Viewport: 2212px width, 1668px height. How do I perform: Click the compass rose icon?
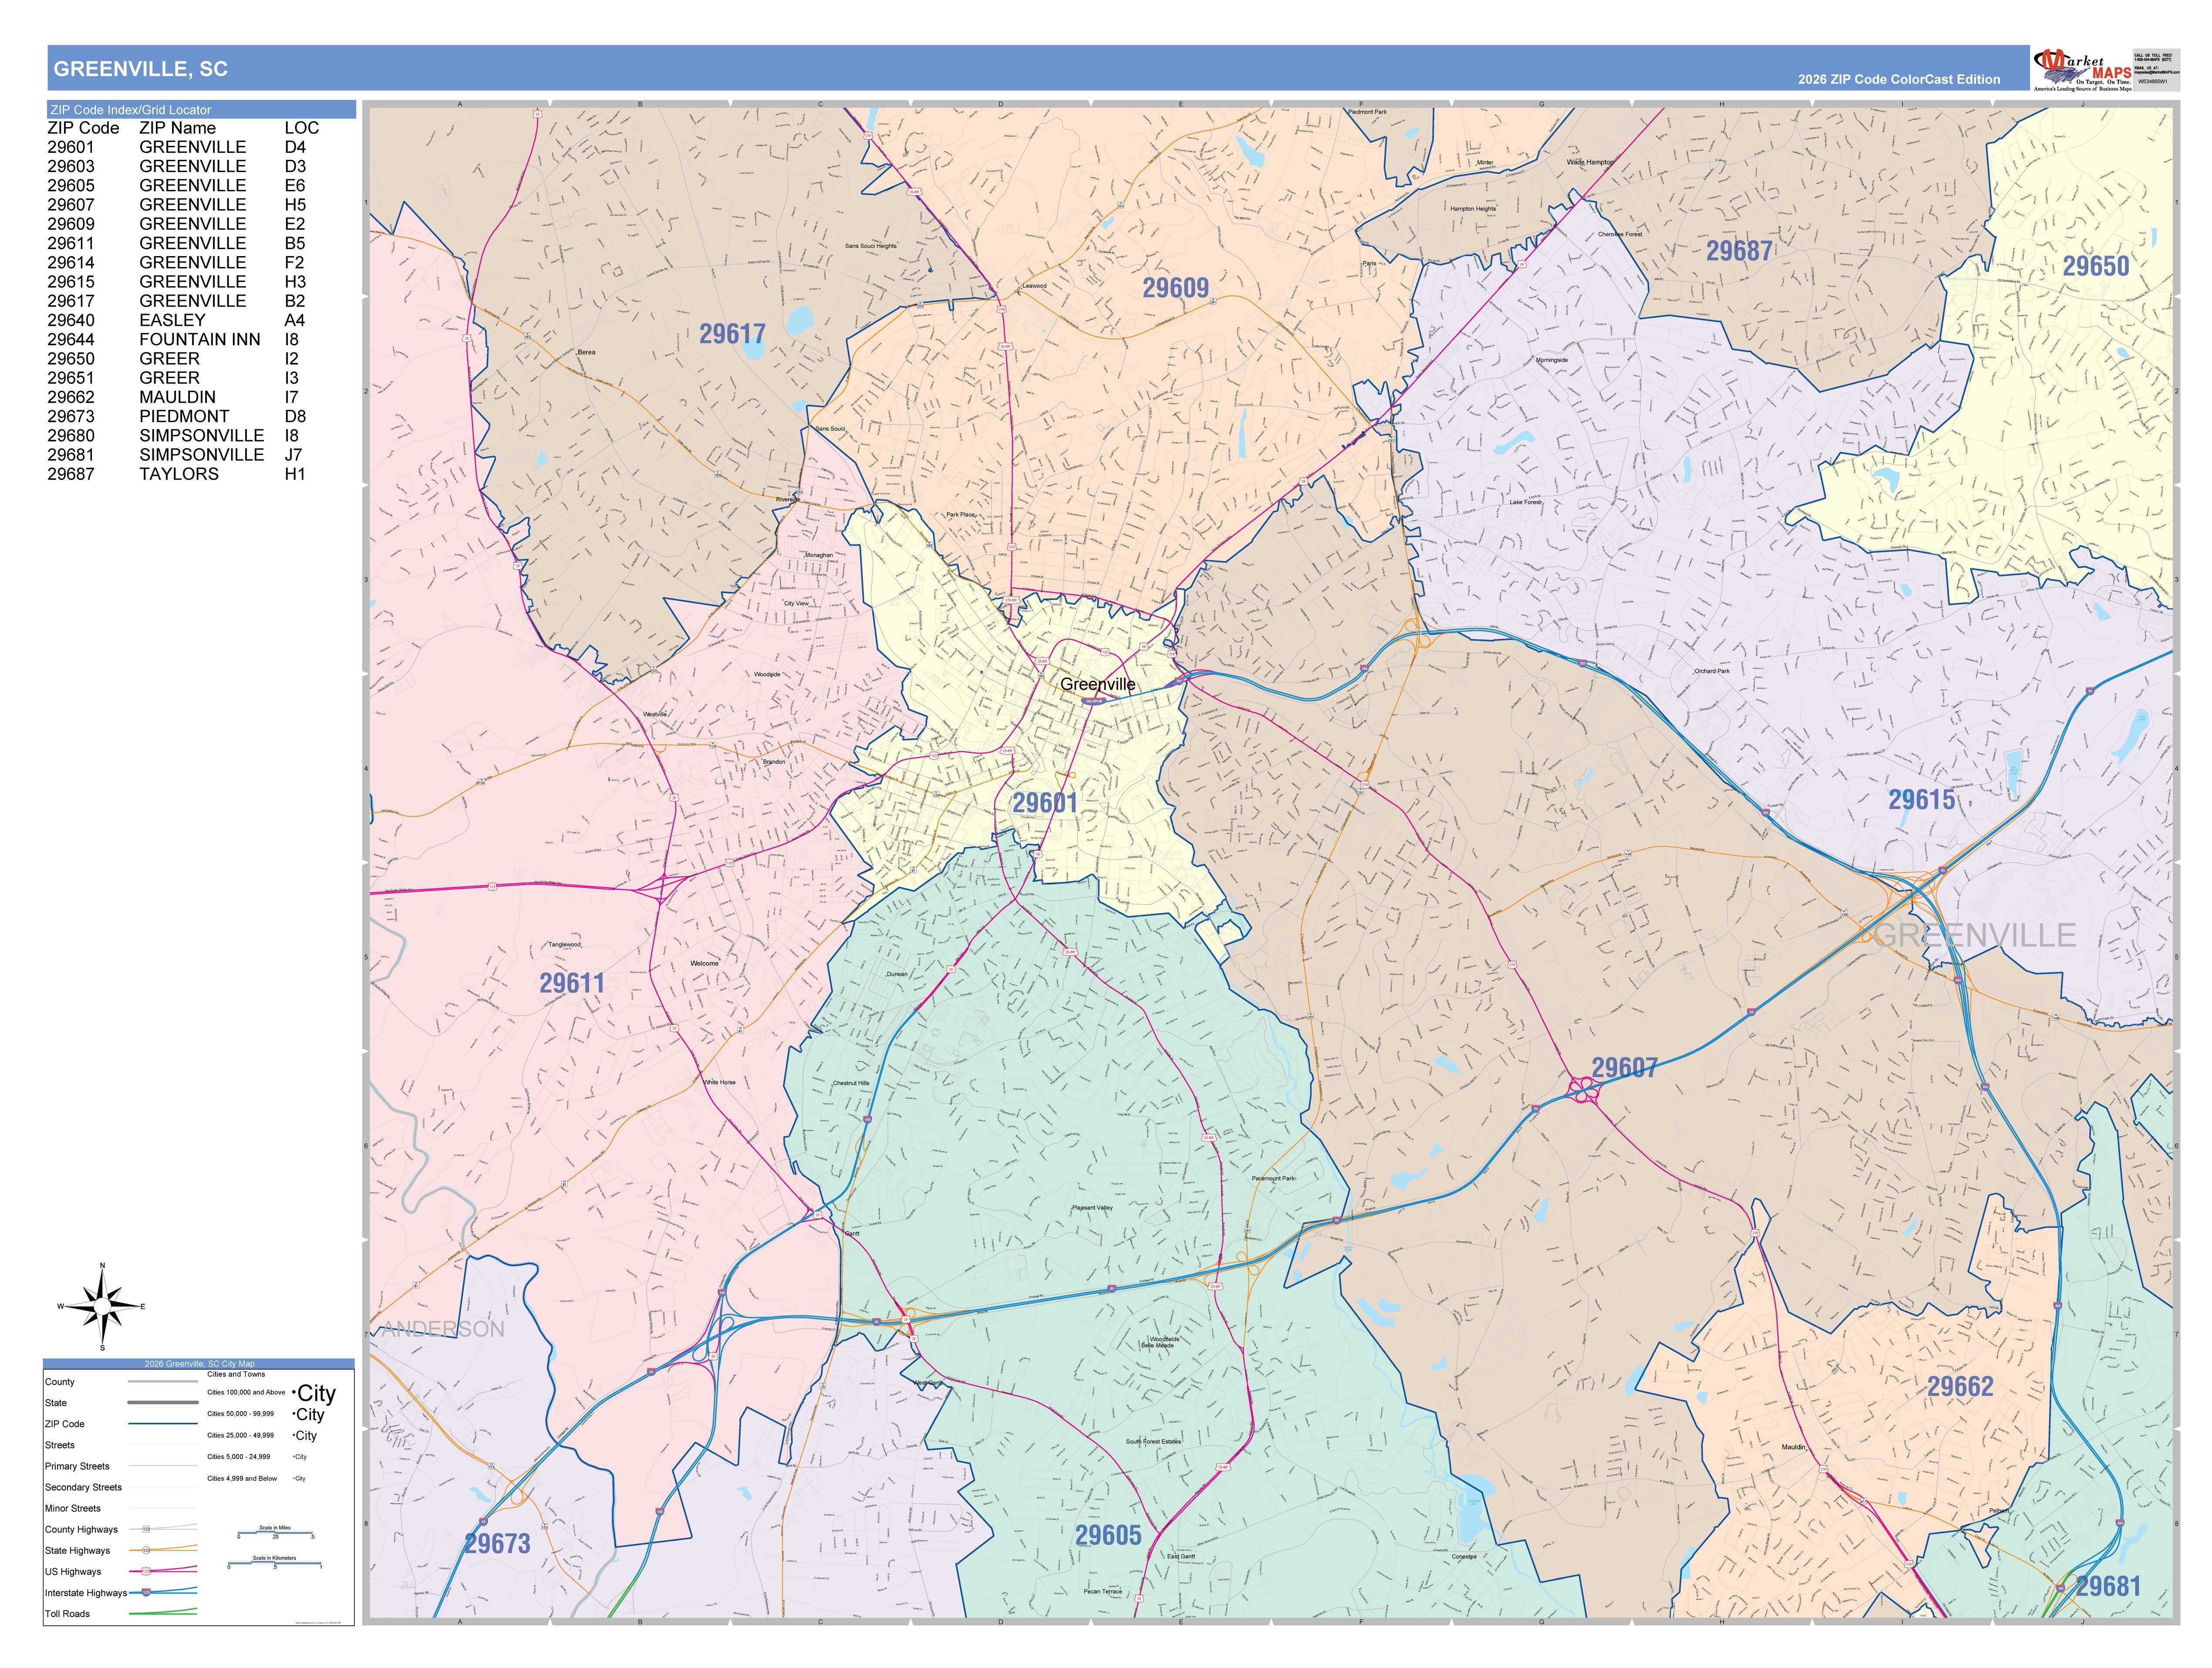pos(102,1307)
